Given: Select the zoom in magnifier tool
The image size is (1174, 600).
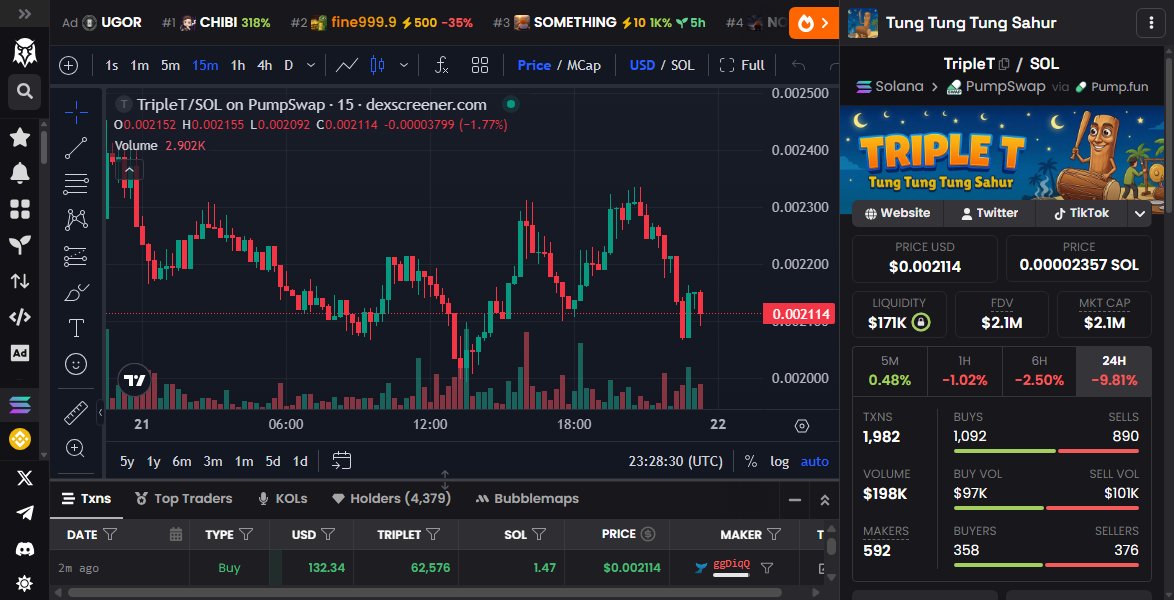Looking at the screenshot, I should coord(76,449).
